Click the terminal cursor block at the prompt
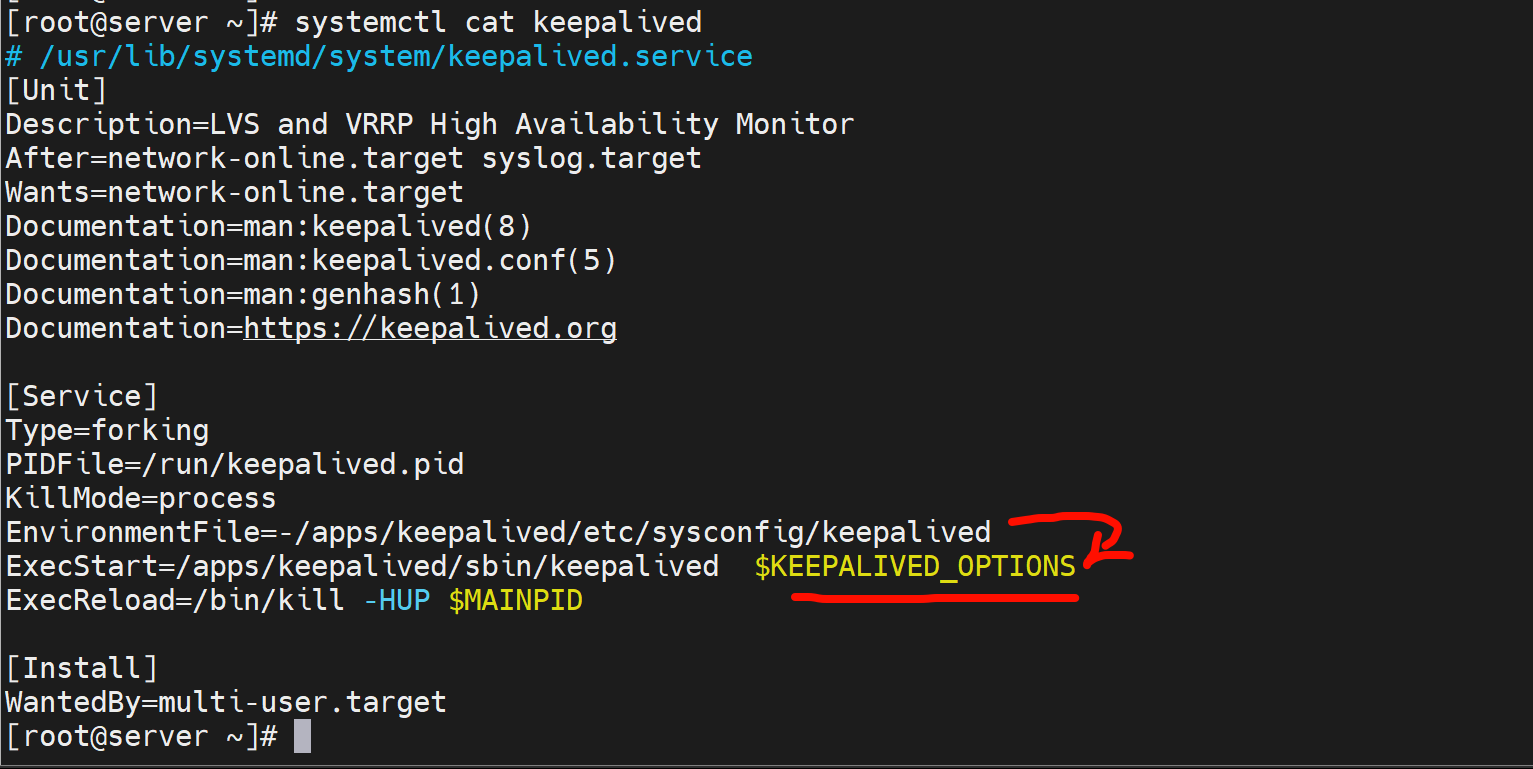This screenshot has width=1533, height=769. point(302,737)
